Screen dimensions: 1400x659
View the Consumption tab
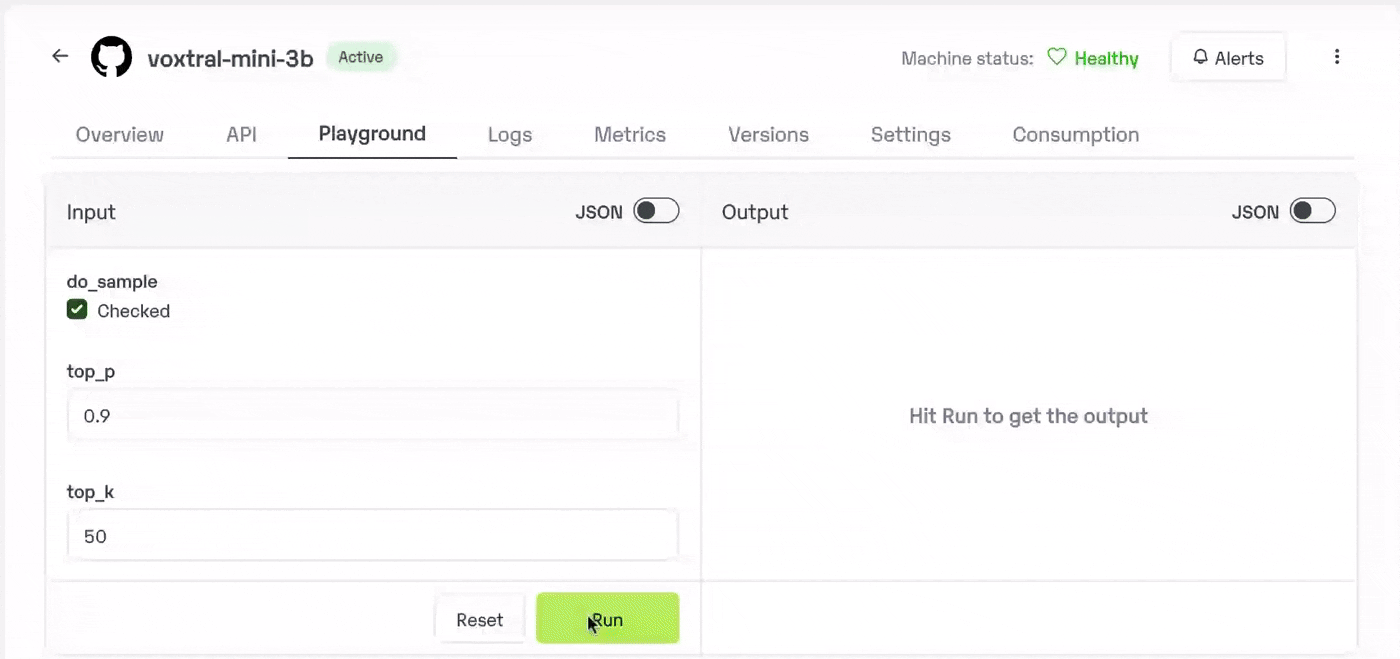[x=1076, y=135]
